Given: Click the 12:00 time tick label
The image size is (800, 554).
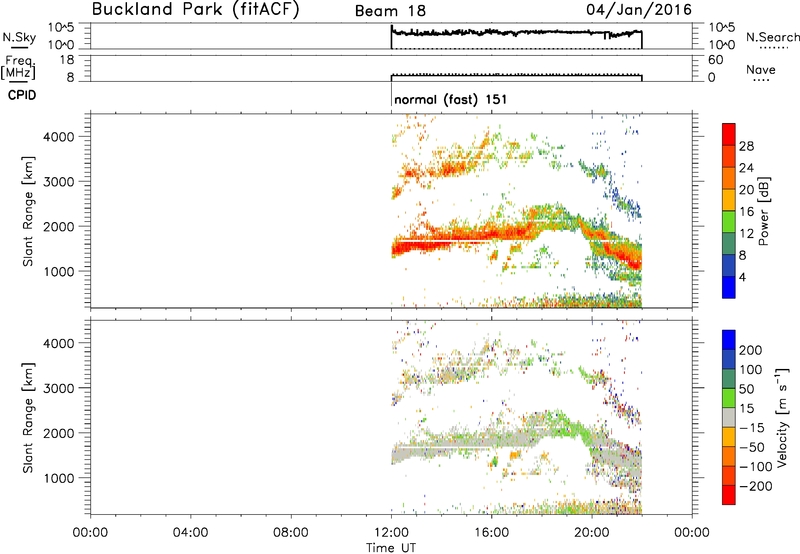Looking at the screenshot, I should pos(391,533).
